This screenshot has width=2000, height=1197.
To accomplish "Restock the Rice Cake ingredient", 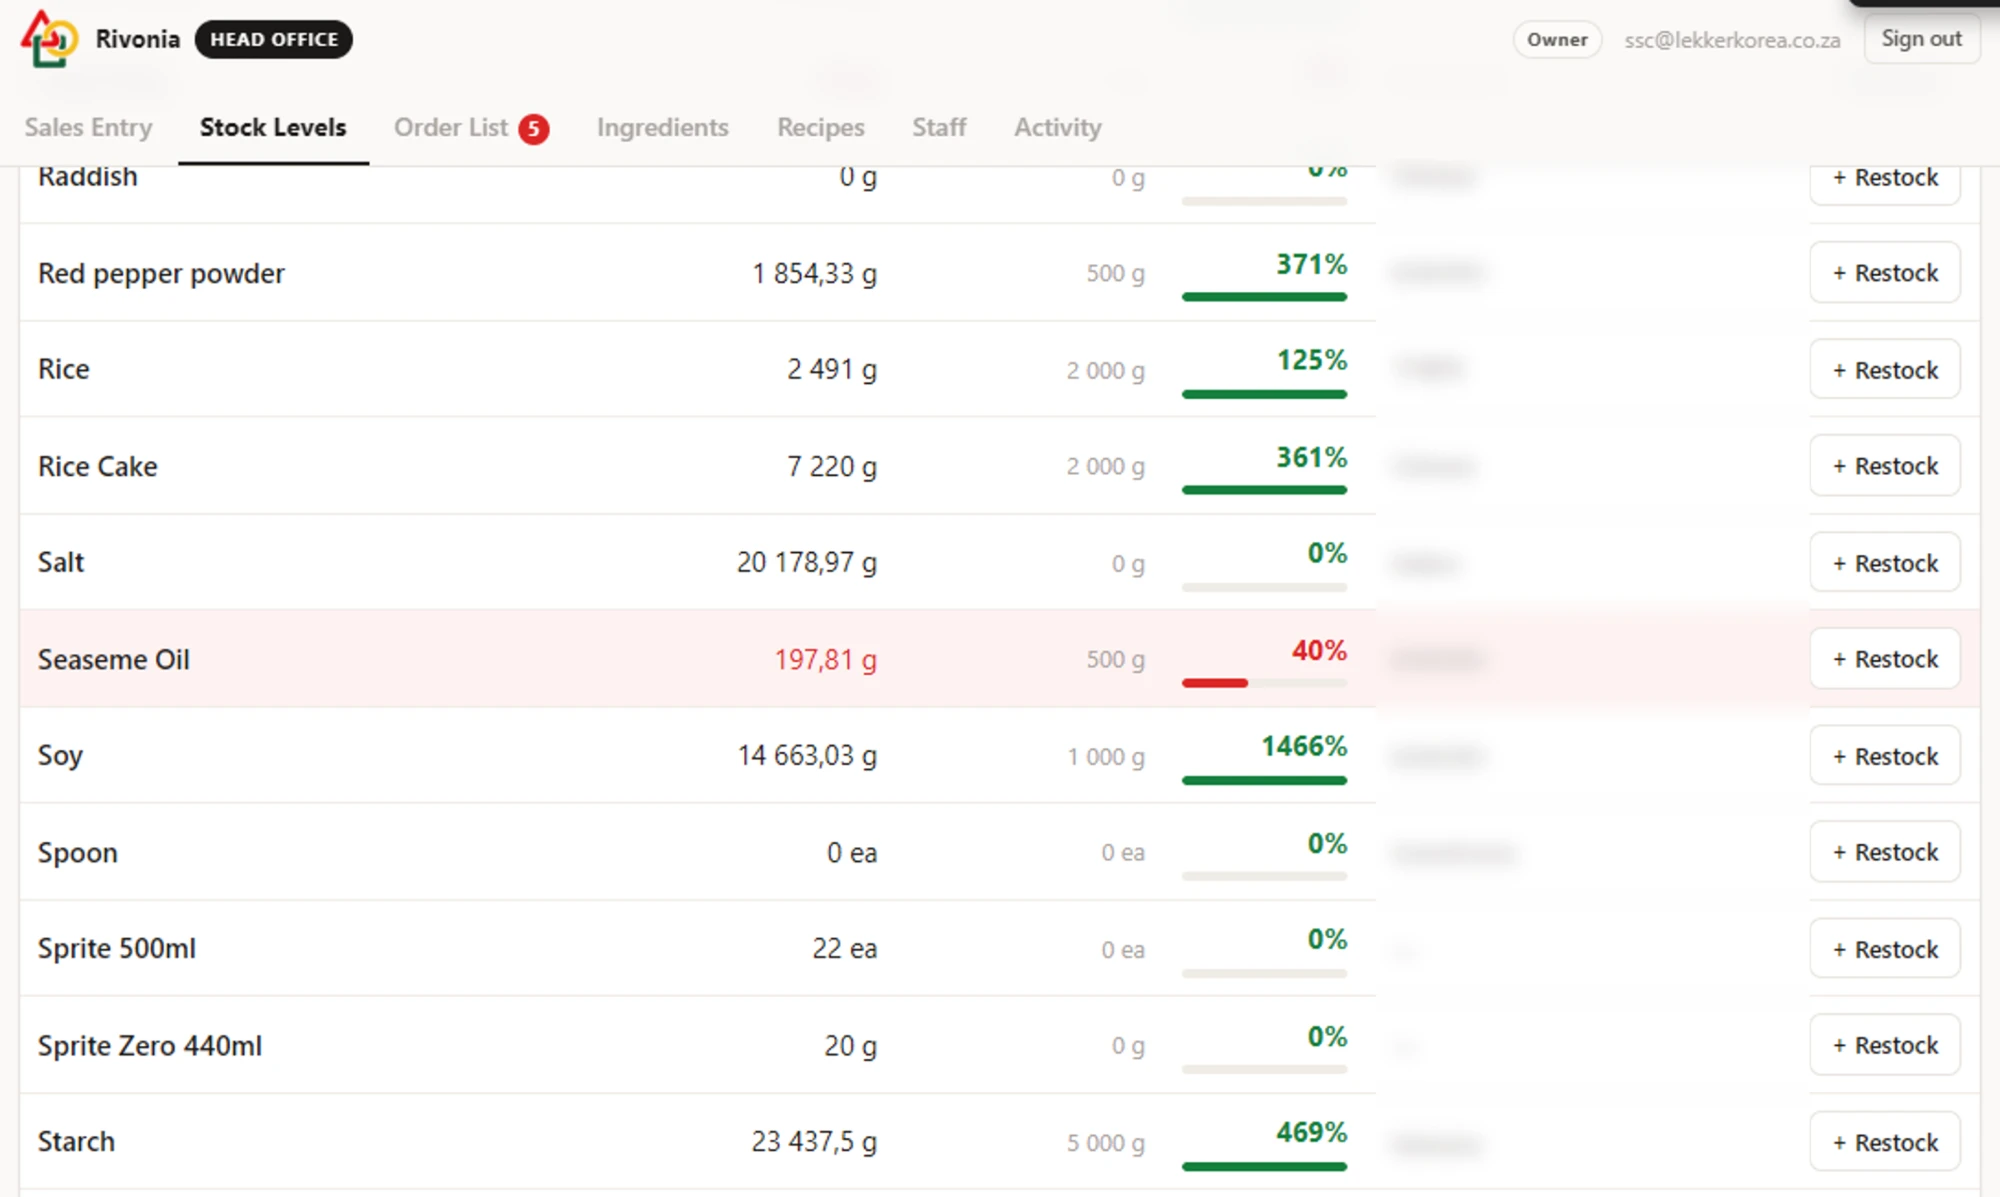I will pos(1885,466).
